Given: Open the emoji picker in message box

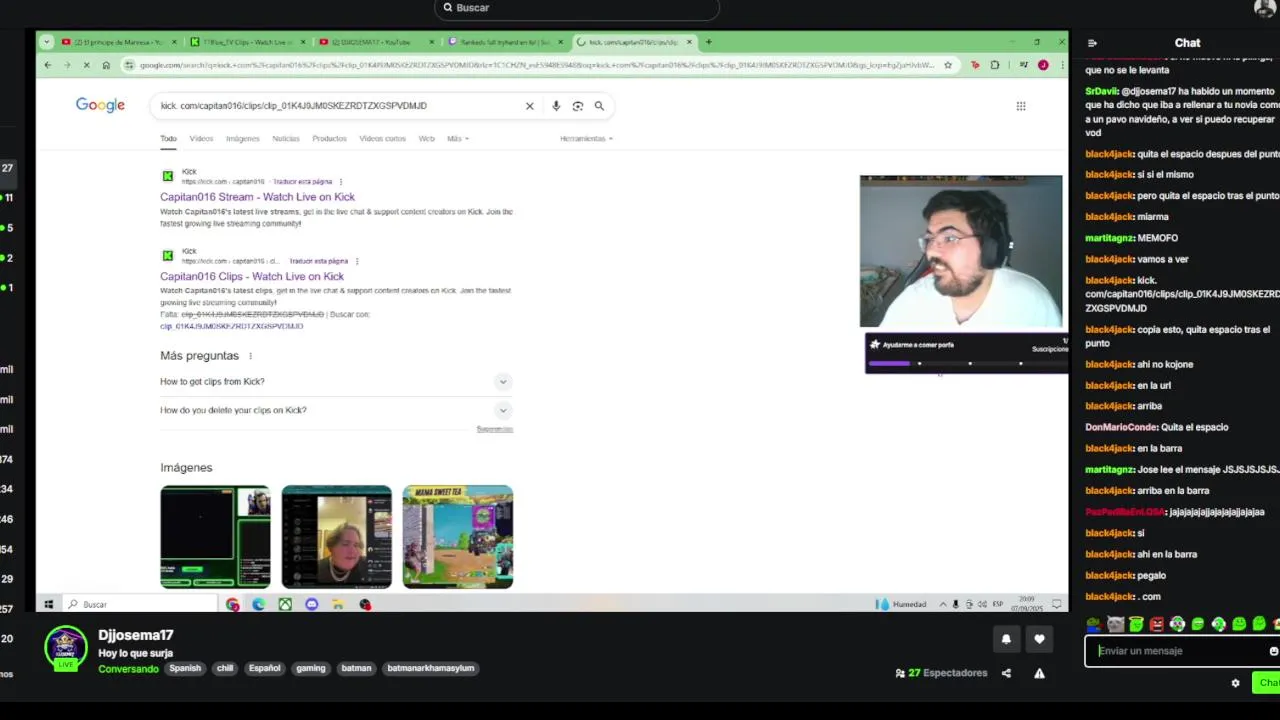Looking at the screenshot, I should pos(1273,651).
